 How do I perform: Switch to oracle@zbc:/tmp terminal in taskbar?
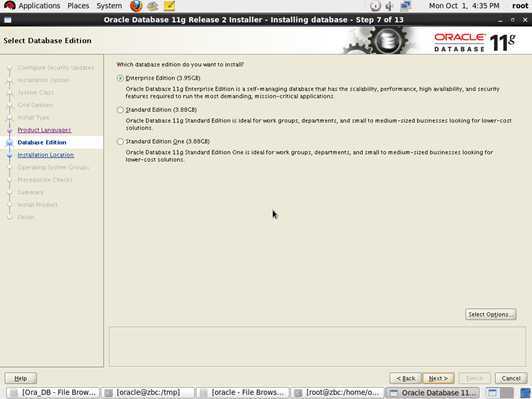click(x=148, y=393)
